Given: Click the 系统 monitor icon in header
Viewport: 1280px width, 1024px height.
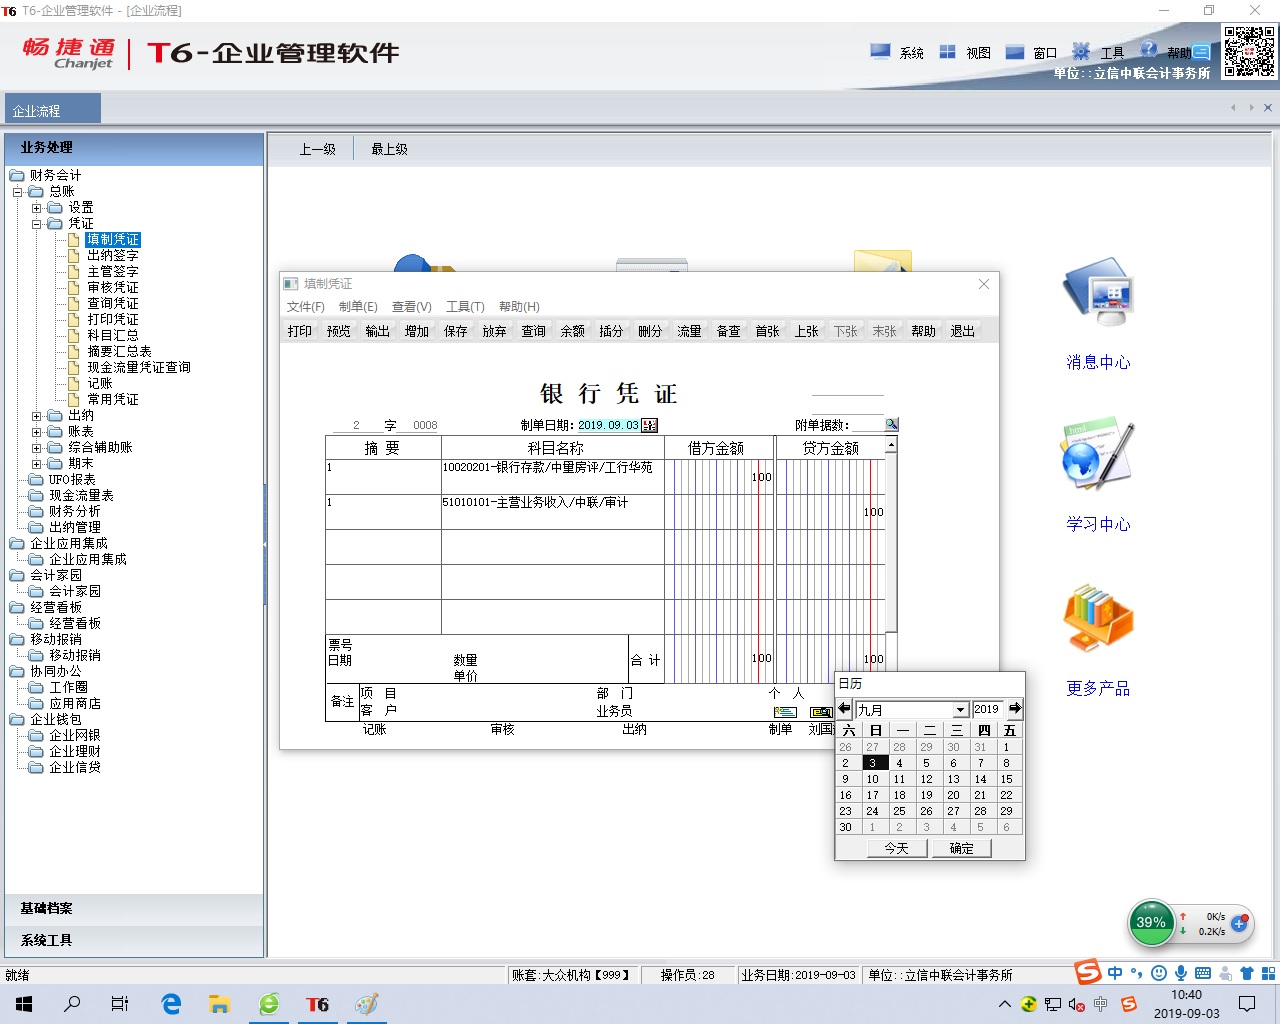Looking at the screenshot, I should pyautogui.click(x=880, y=52).
